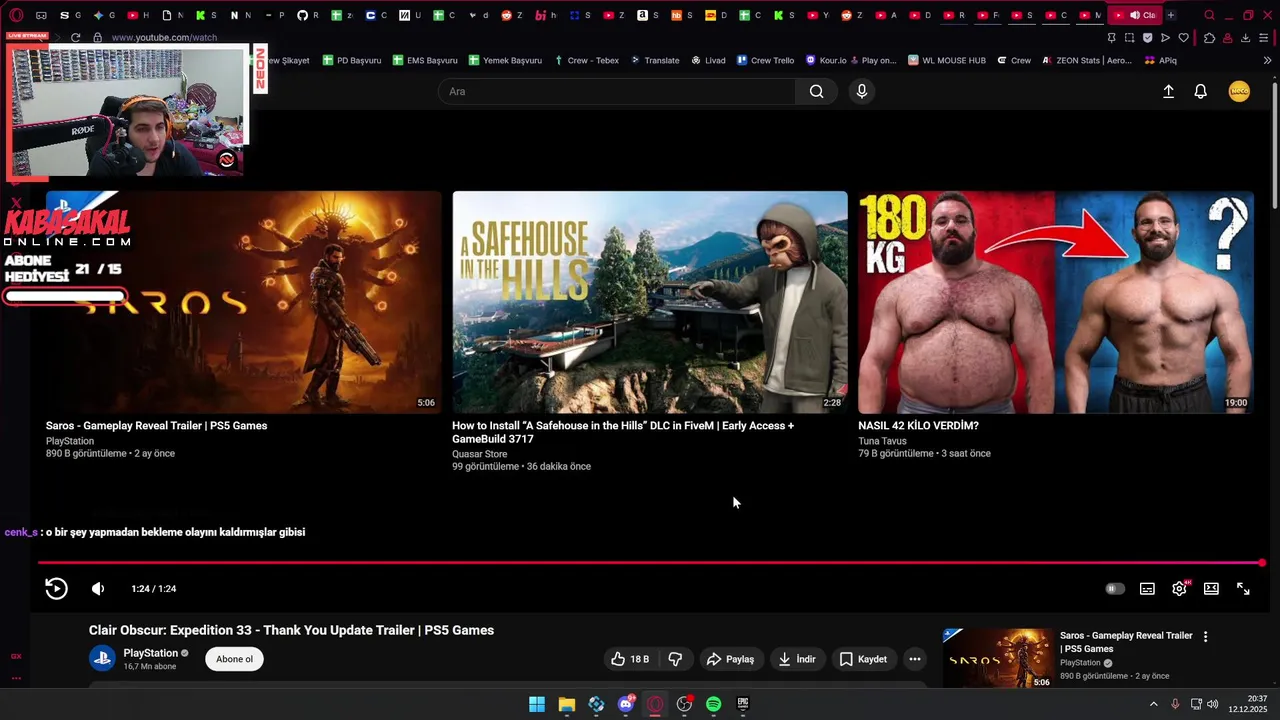
Task: Open the WL MOUSE HUB bookmark
Action: pos(946,60)
